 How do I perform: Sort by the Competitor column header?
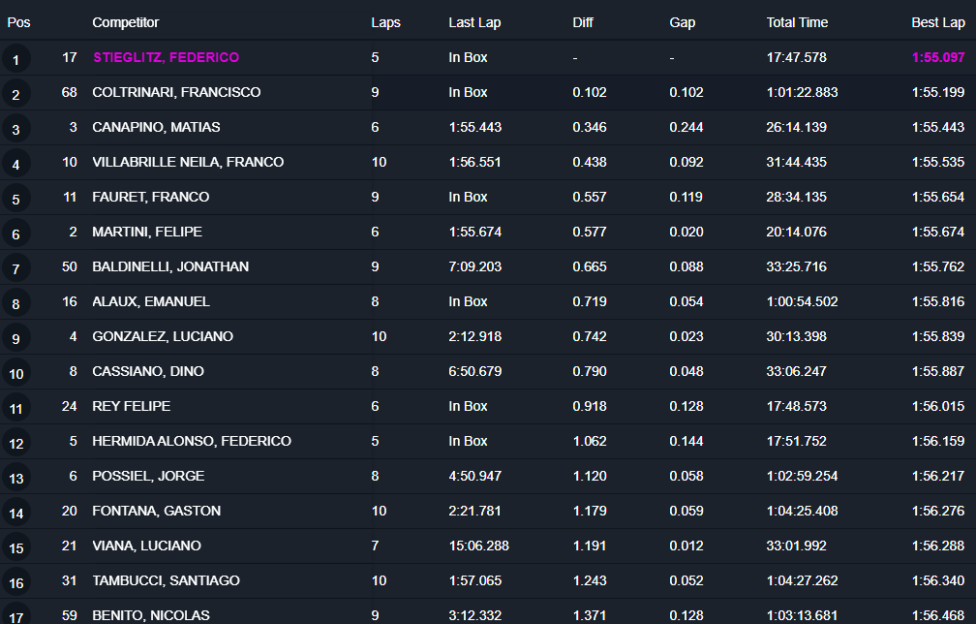click(x=125, y=22)
